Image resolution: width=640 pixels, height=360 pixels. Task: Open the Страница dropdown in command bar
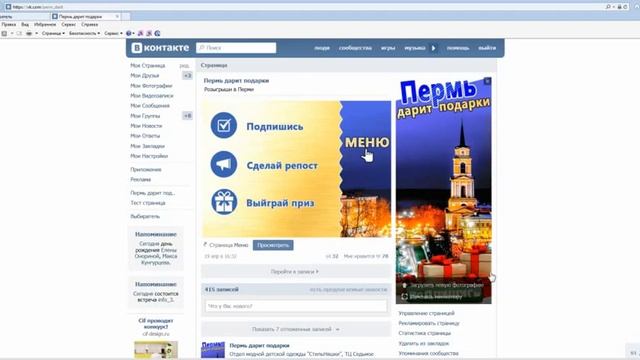pos(53,33)
